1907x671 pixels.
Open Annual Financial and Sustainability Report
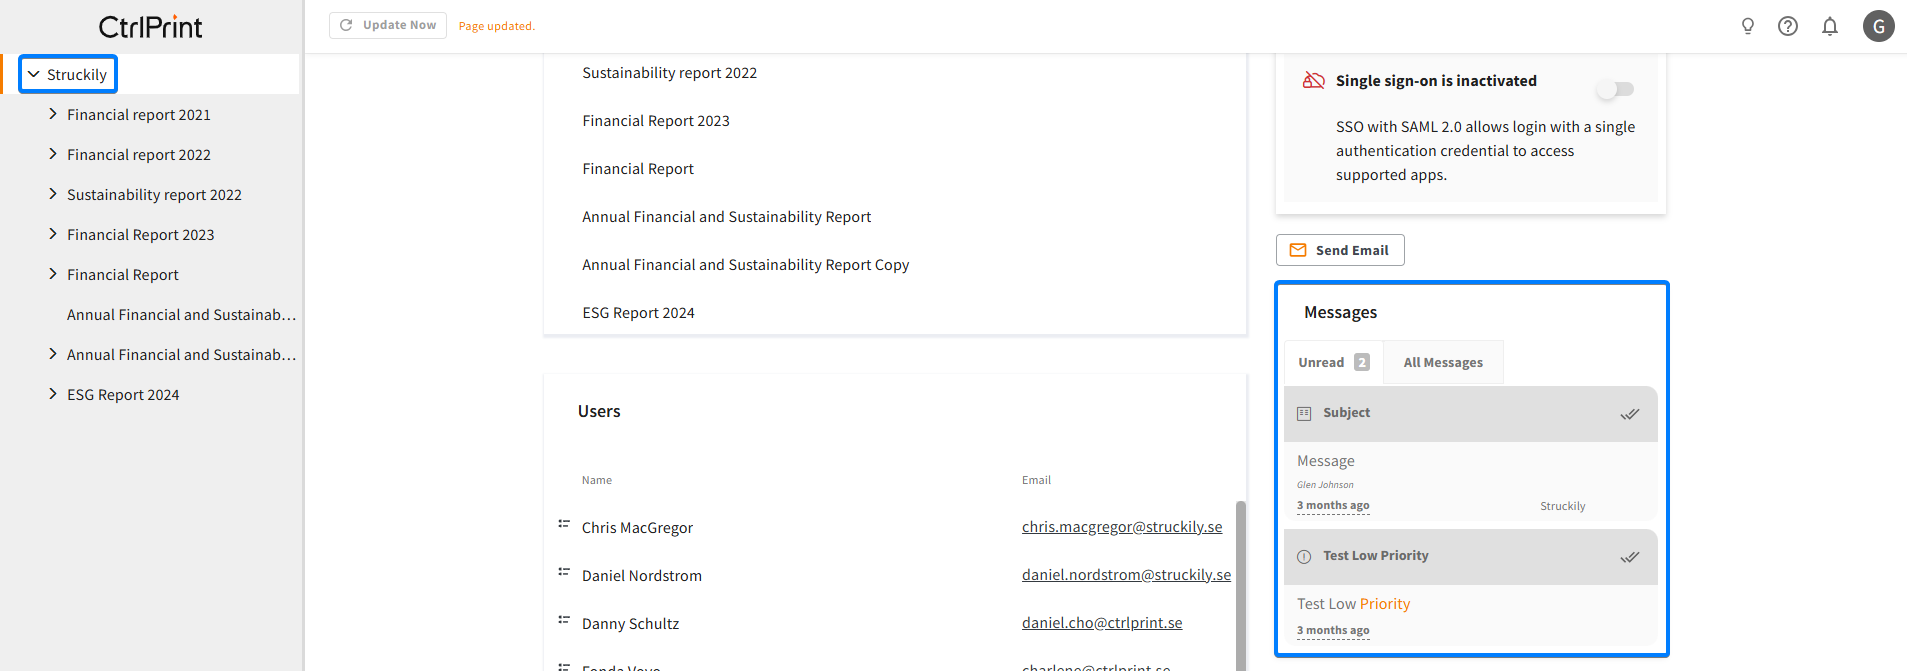[727, 217]
